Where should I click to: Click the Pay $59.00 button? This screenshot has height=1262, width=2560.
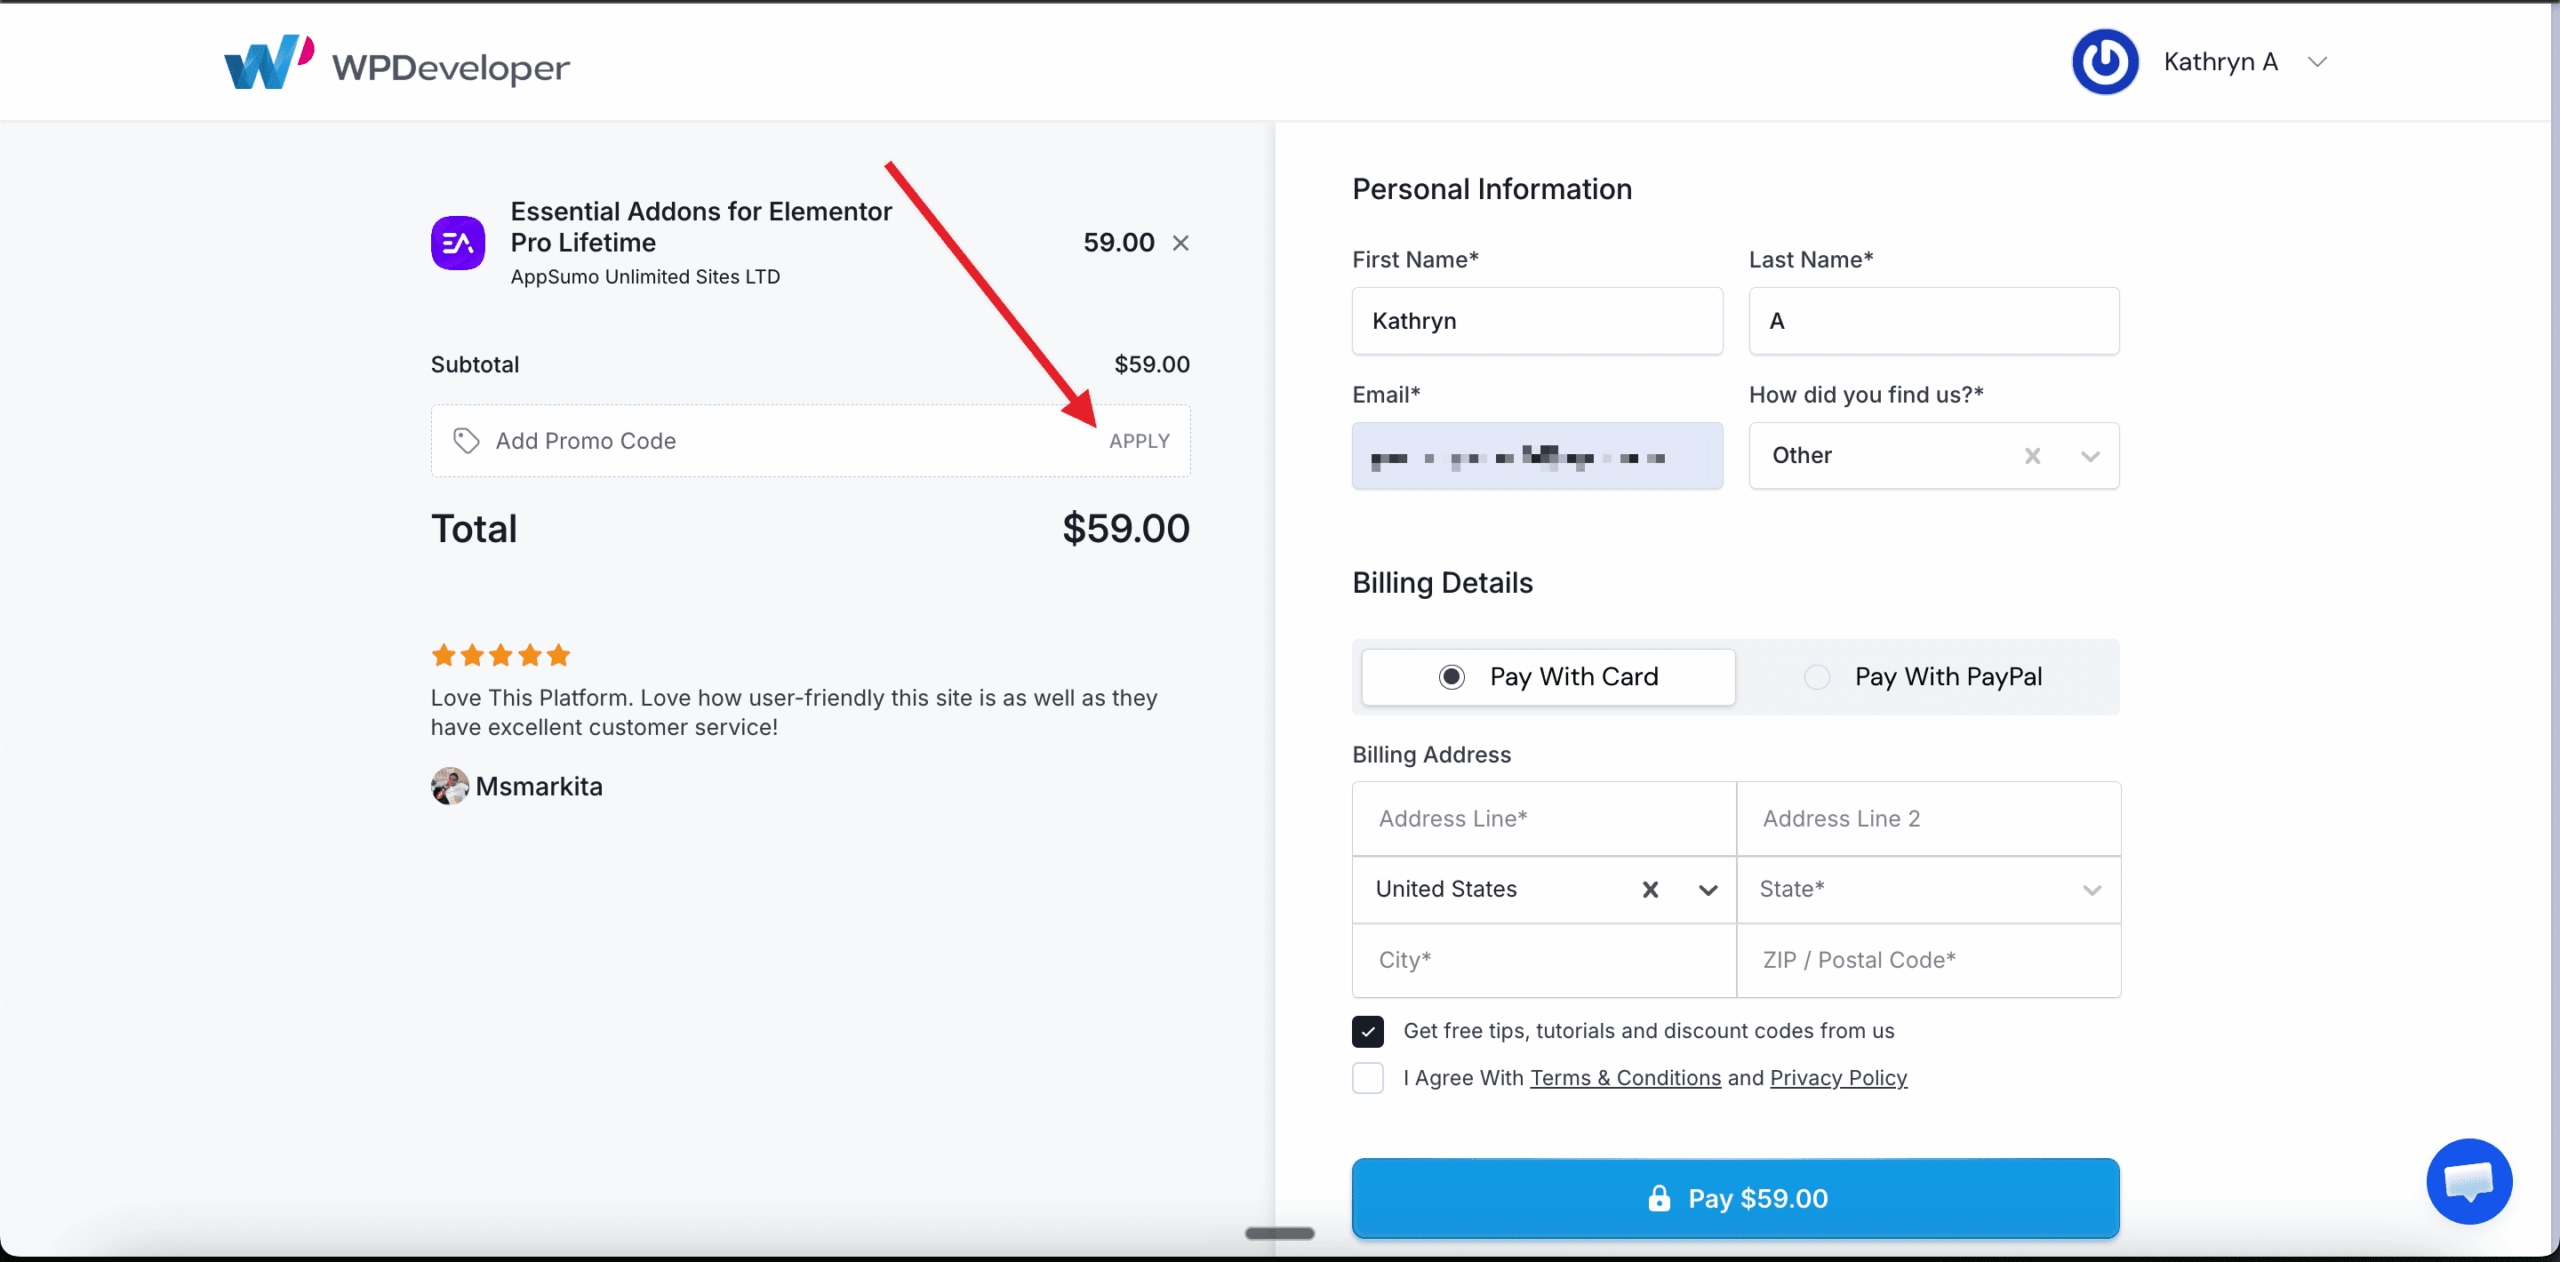[x=1736, y=1198]
